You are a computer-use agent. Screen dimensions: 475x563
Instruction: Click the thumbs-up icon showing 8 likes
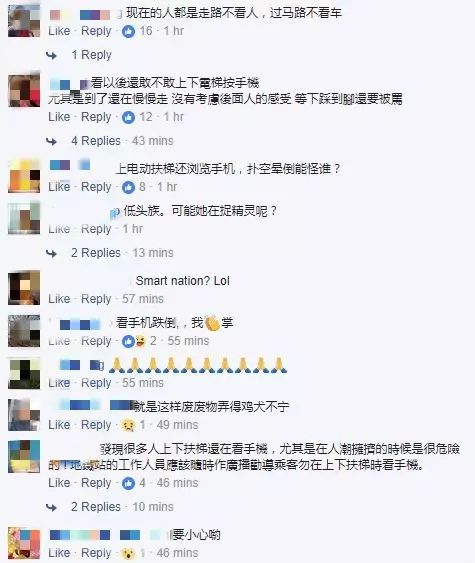[128, 187]
